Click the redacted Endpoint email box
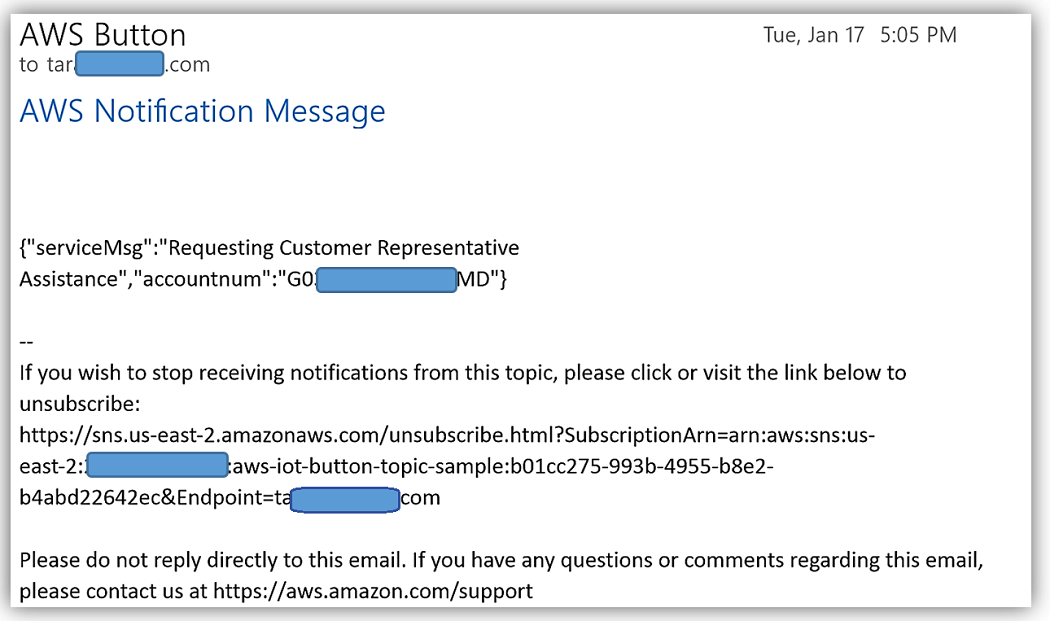 click(x=344, y=497)
